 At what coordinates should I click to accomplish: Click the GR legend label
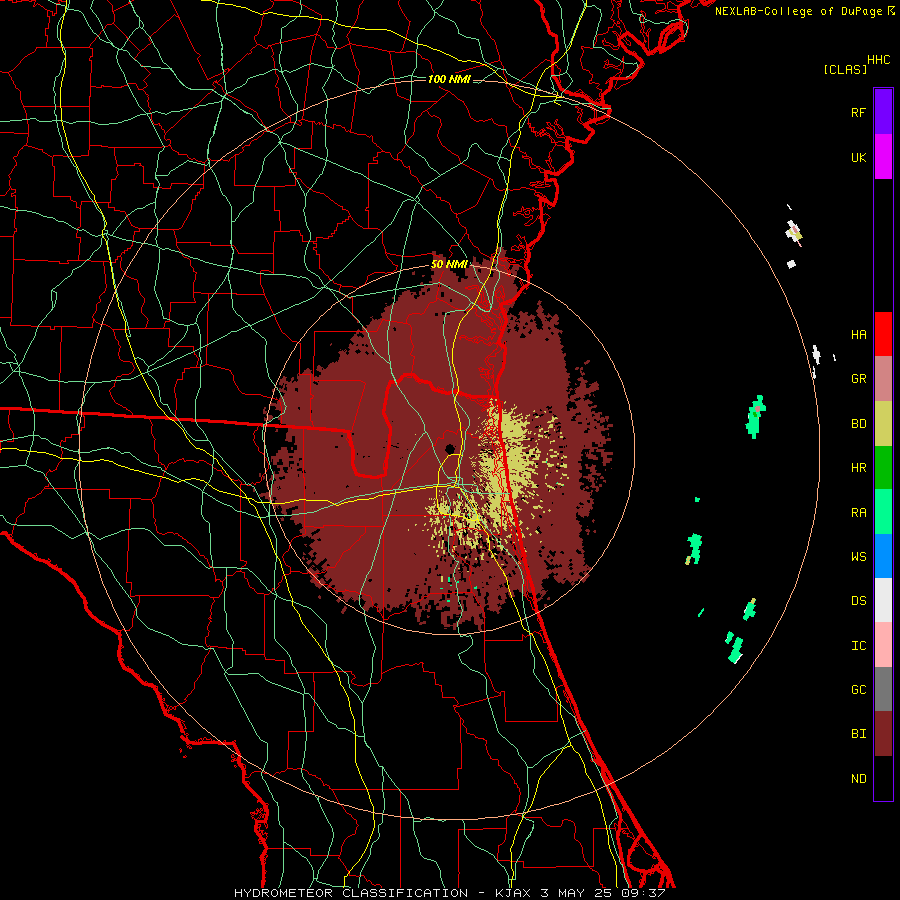858,379
